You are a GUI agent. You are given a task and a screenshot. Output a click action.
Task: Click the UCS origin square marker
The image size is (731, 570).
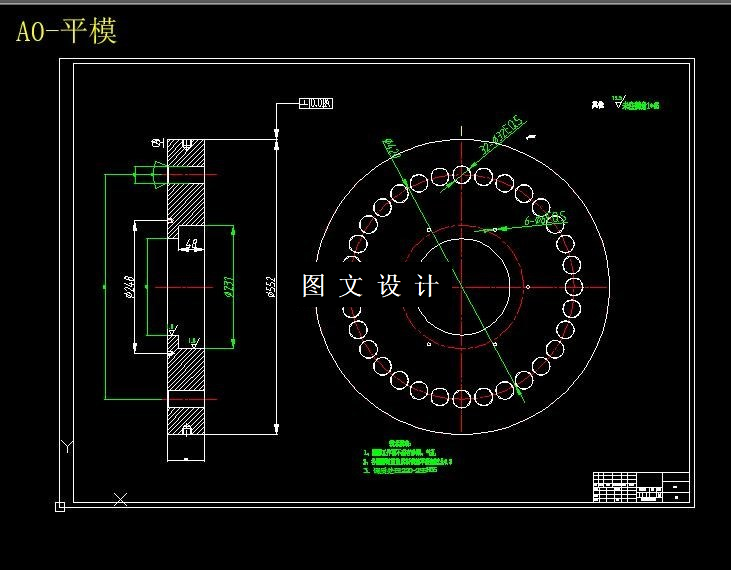tap(60, 507)
